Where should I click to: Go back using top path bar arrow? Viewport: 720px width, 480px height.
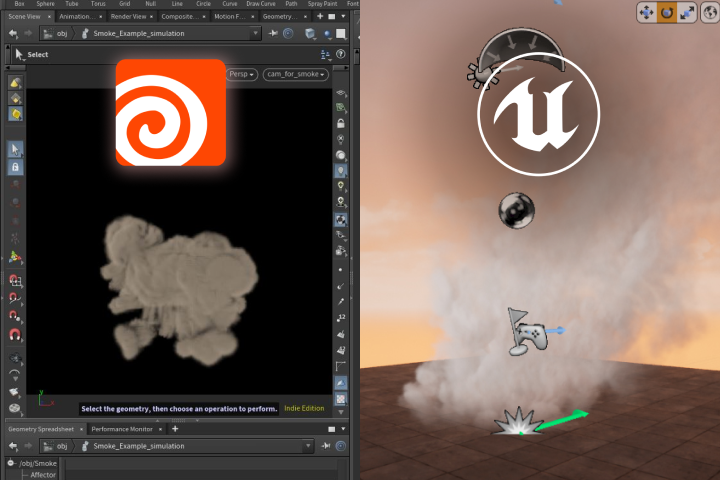pos(13,33)
